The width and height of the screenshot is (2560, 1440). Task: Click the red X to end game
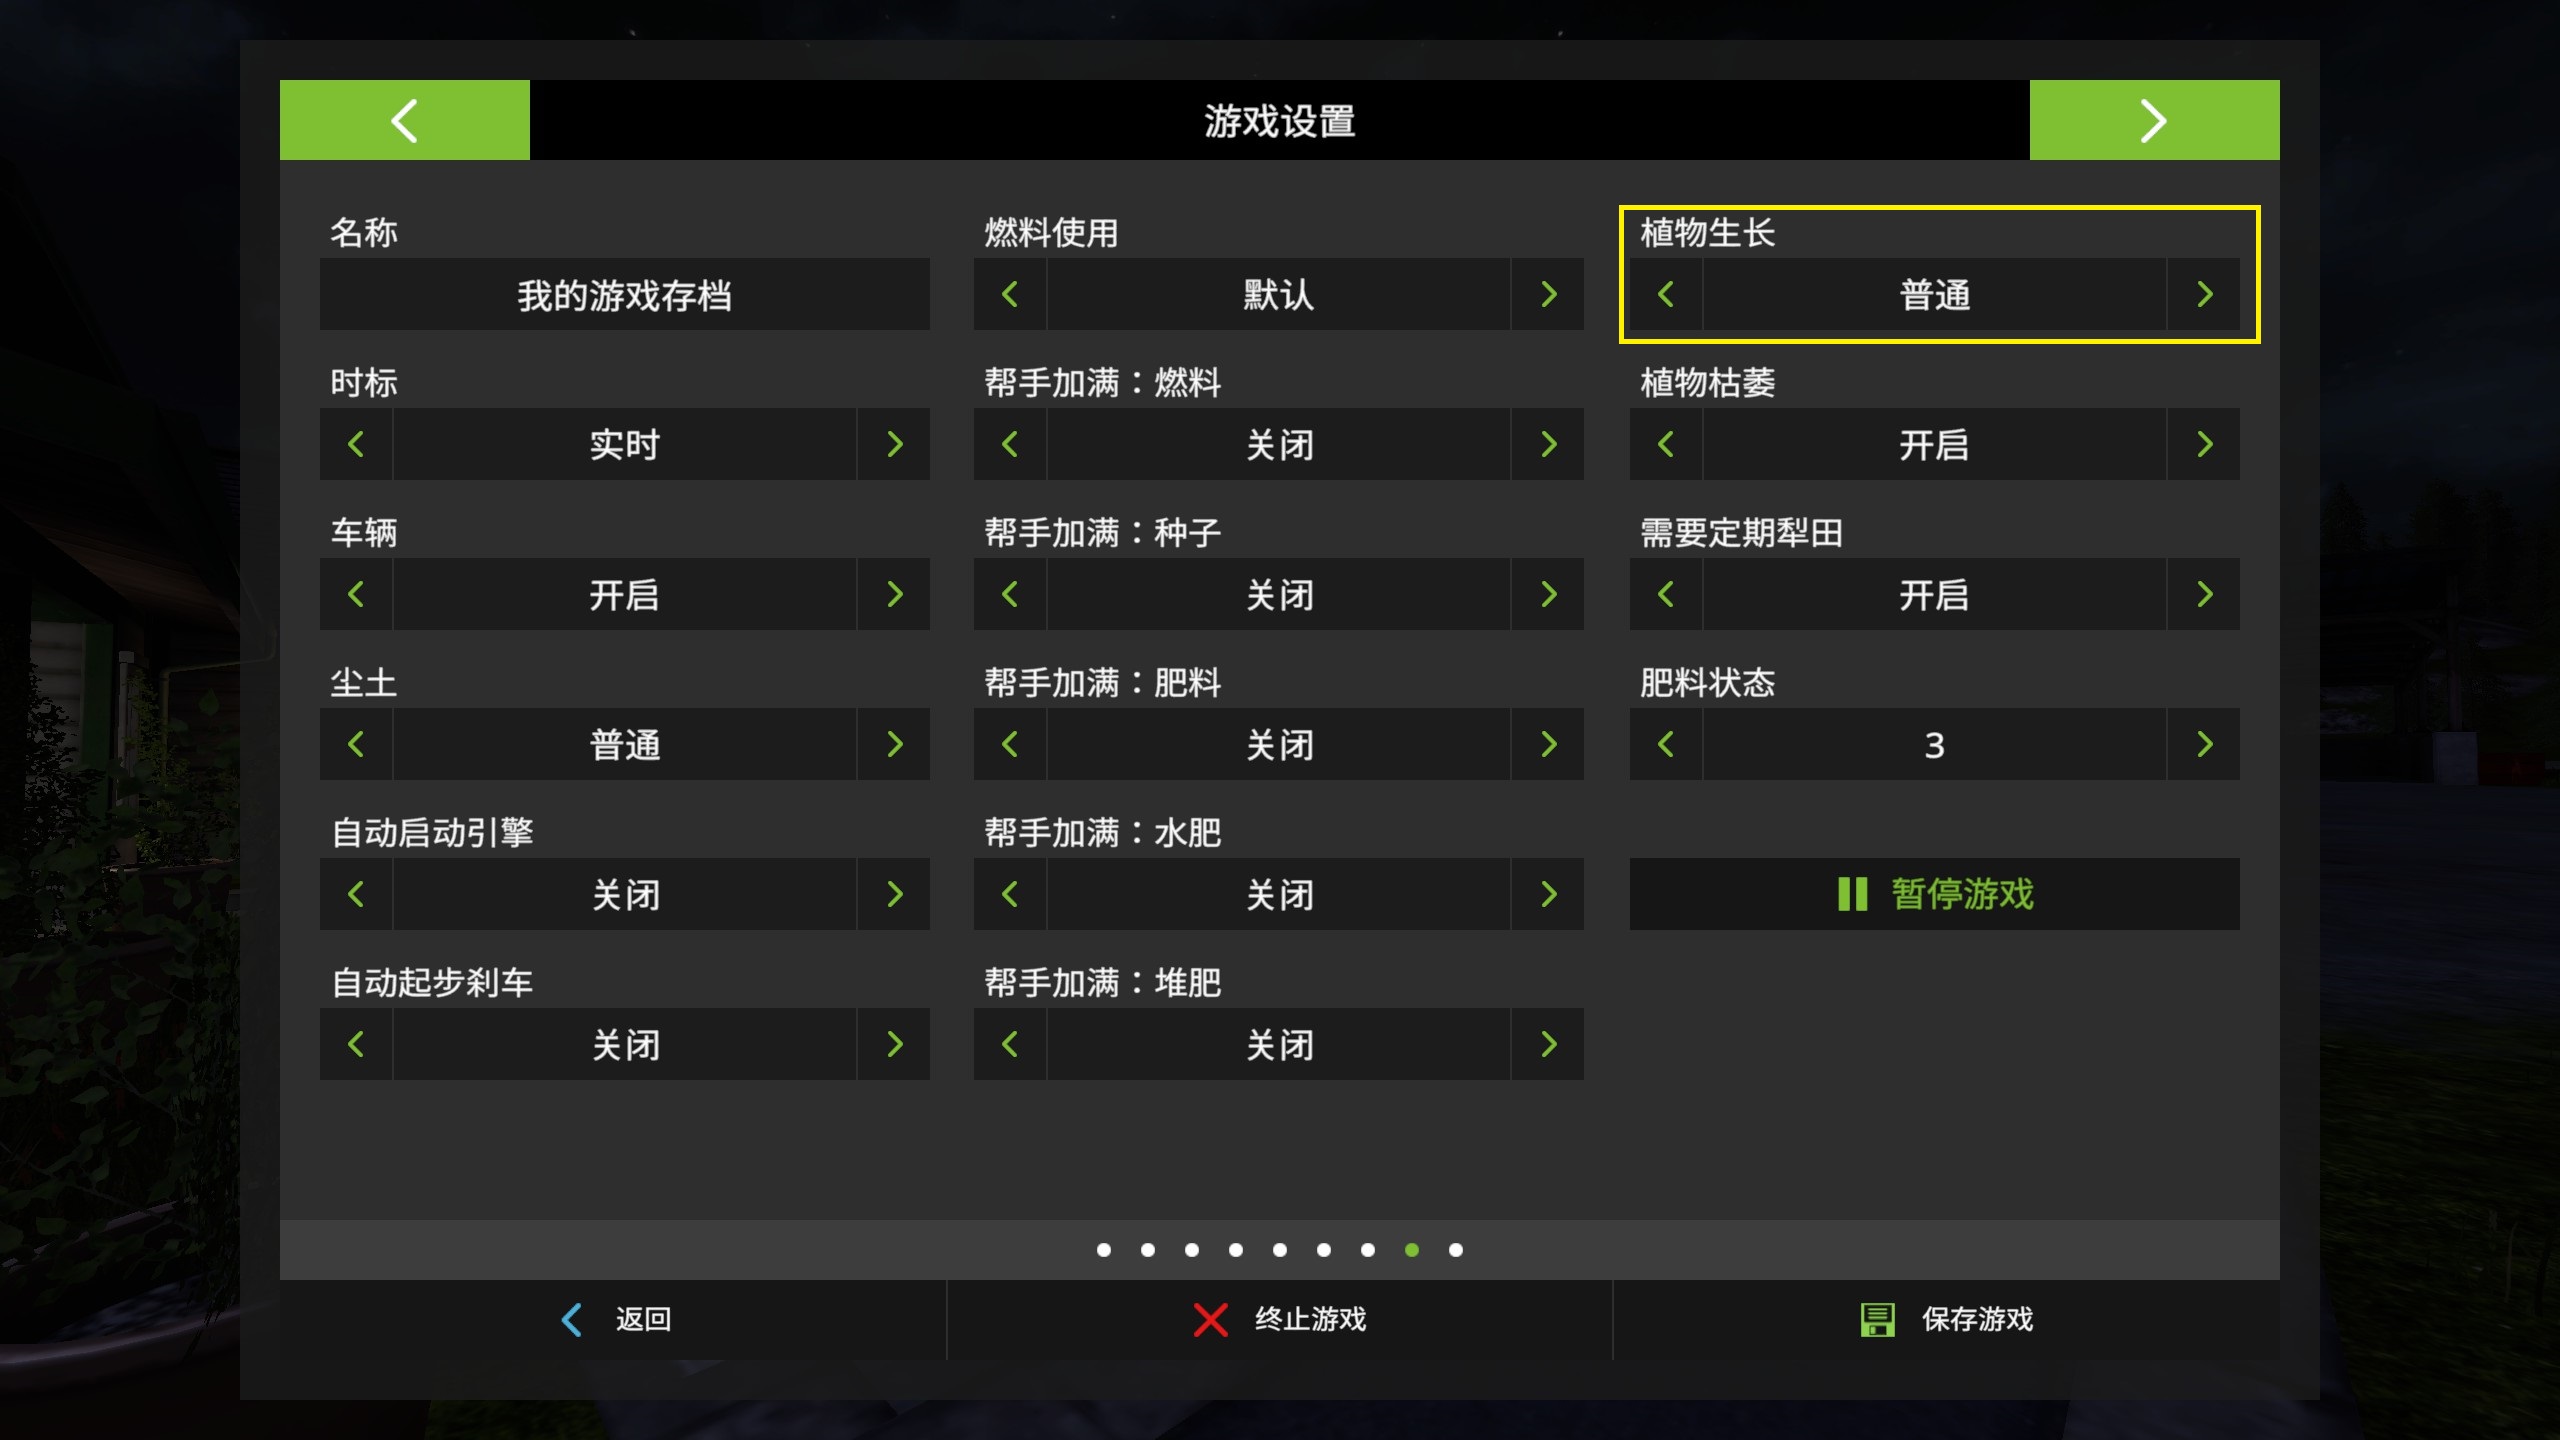pyautogui.click(x=1210, y=1319)
